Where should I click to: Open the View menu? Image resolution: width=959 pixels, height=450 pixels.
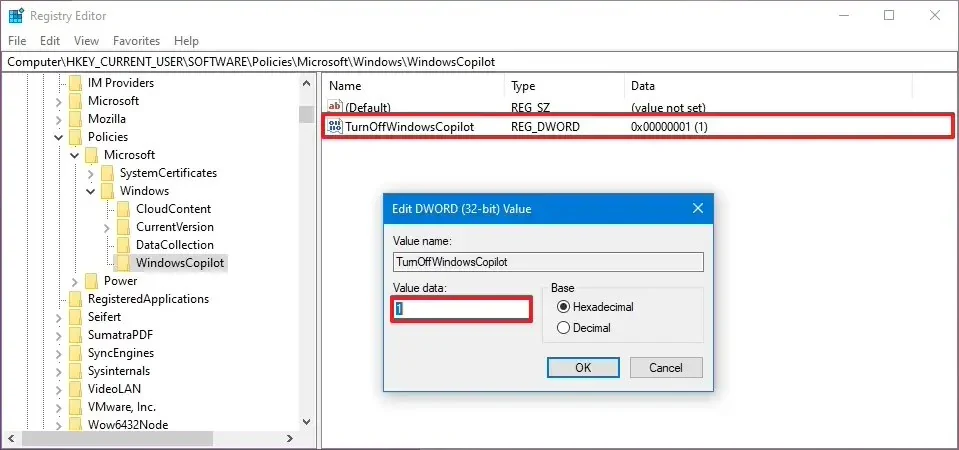(x=86, y=41)
